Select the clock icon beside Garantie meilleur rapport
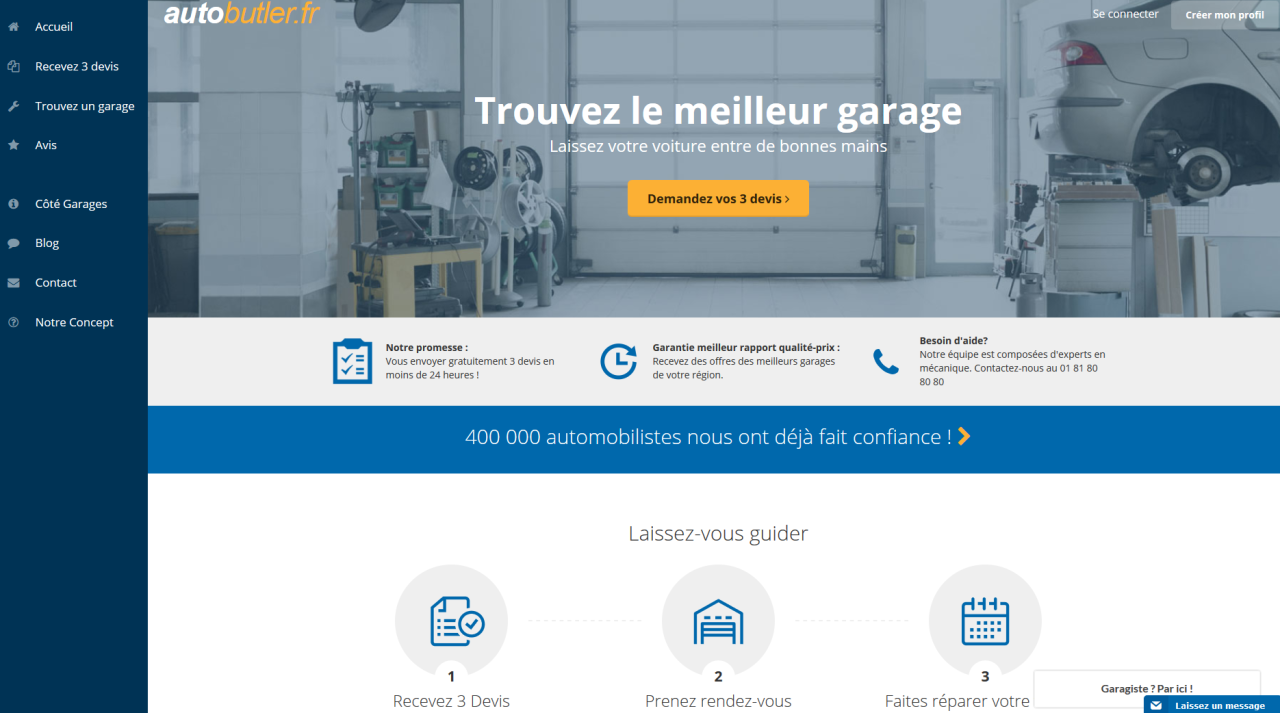Viewport: 1280px width, 713px height. (619, 361)
